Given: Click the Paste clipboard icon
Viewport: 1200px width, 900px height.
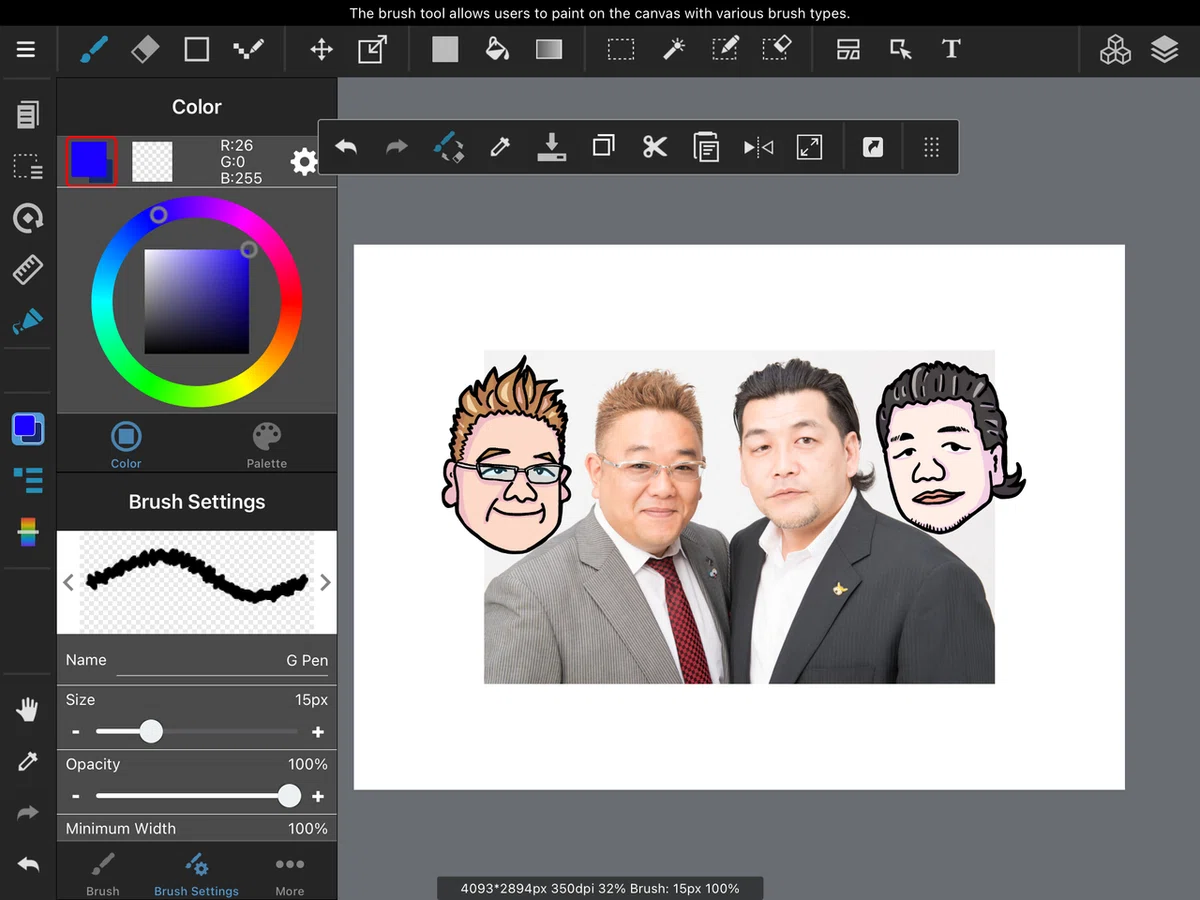Looking at the screenshot, I should pyautogui.click(x=706, y=148).
